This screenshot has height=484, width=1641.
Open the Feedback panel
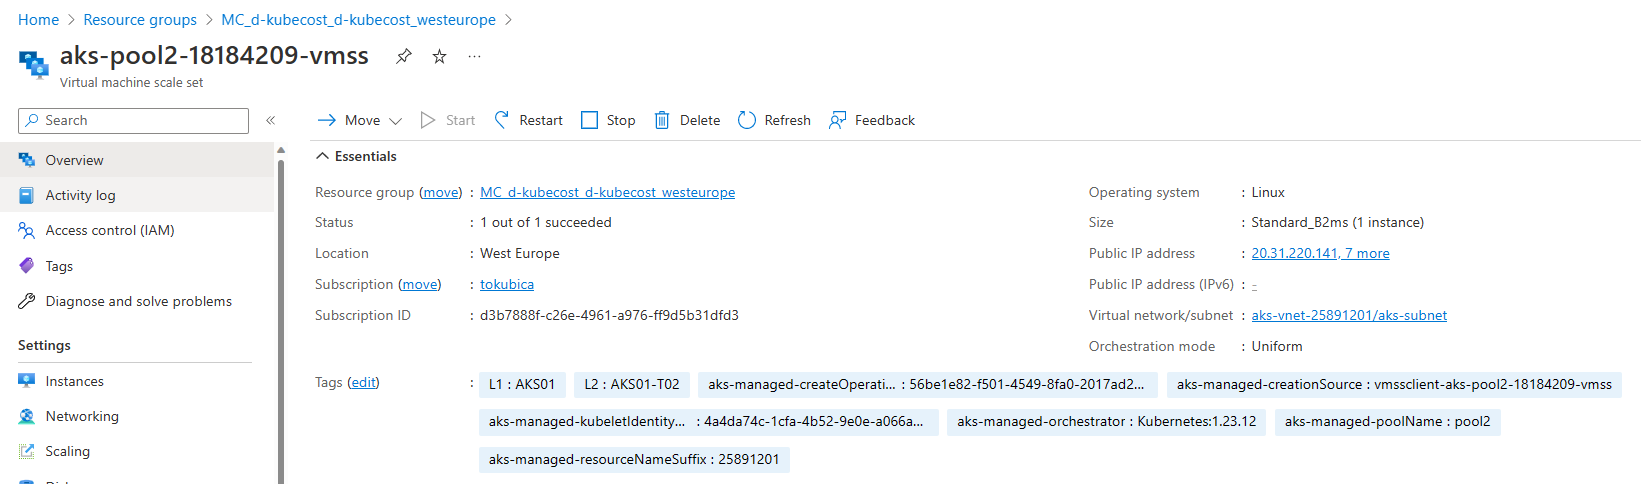(x=872, y=120)
